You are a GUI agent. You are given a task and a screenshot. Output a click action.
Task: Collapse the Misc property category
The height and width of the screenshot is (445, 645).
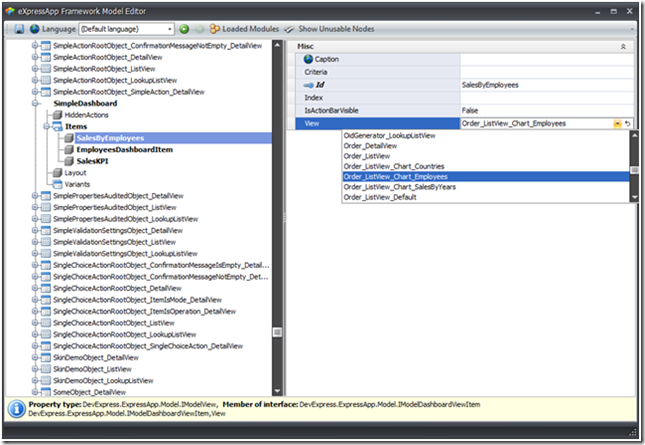(x=623, y=46)
